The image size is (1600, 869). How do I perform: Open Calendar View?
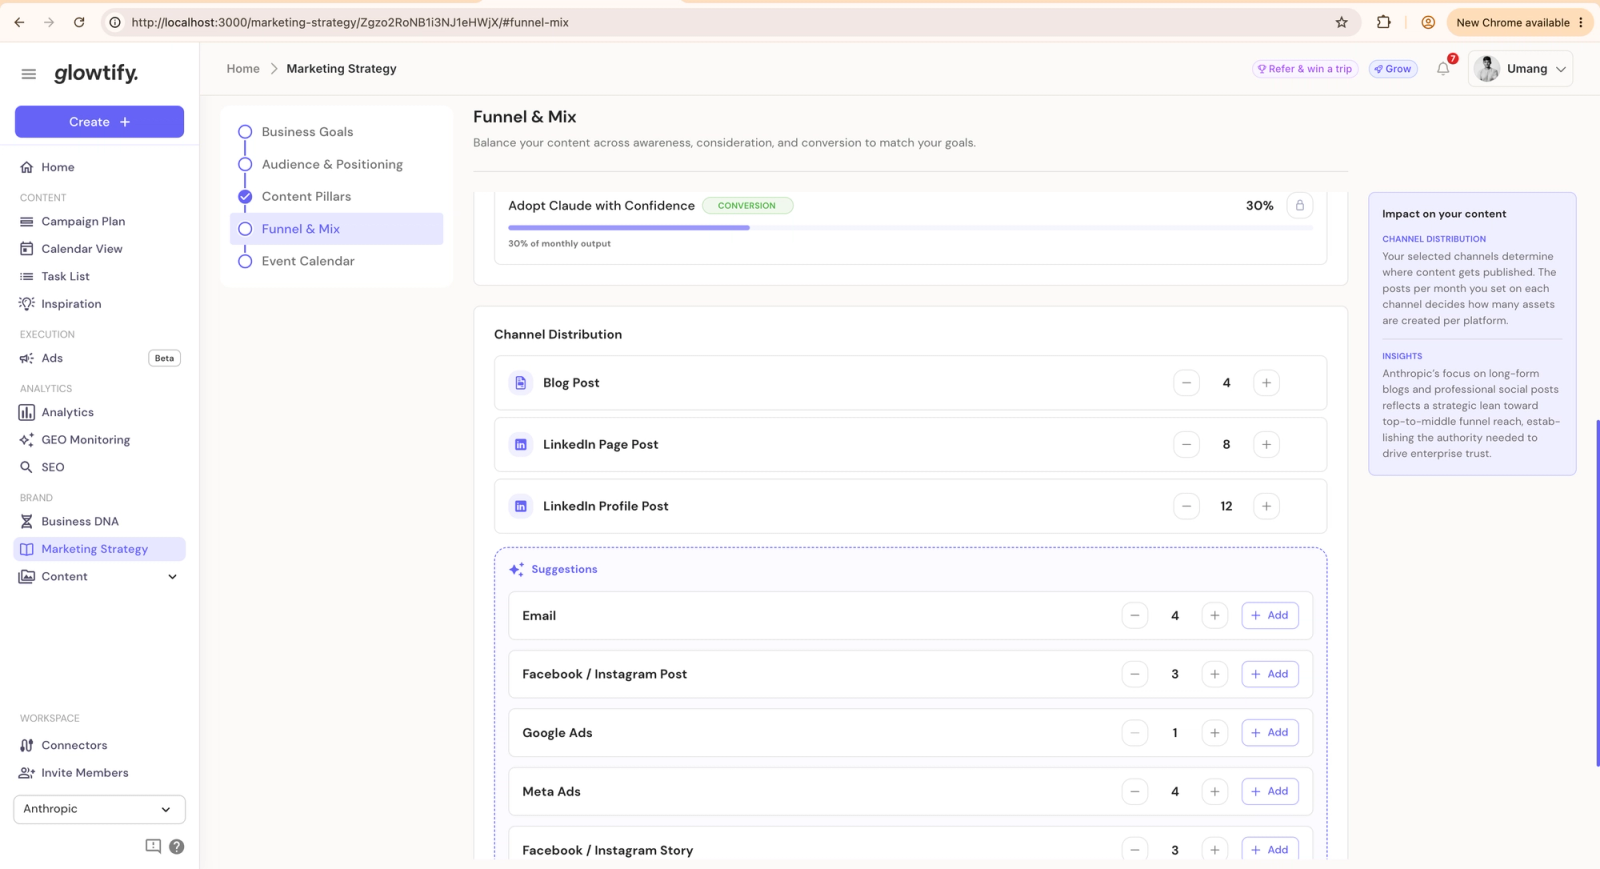pyautogui.click(x=82, y=249)
